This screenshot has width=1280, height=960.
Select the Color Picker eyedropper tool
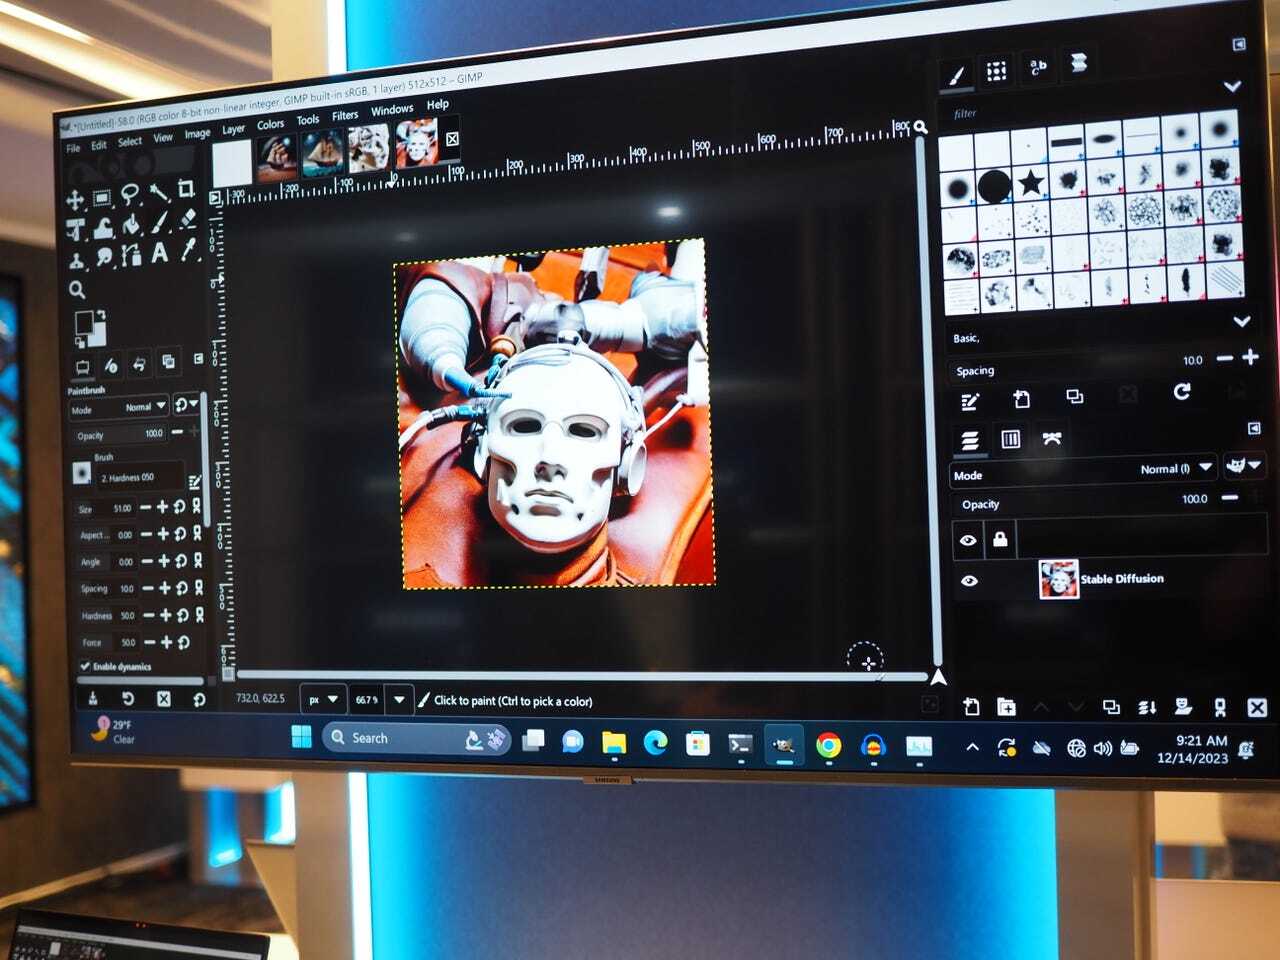click(188, 251)
